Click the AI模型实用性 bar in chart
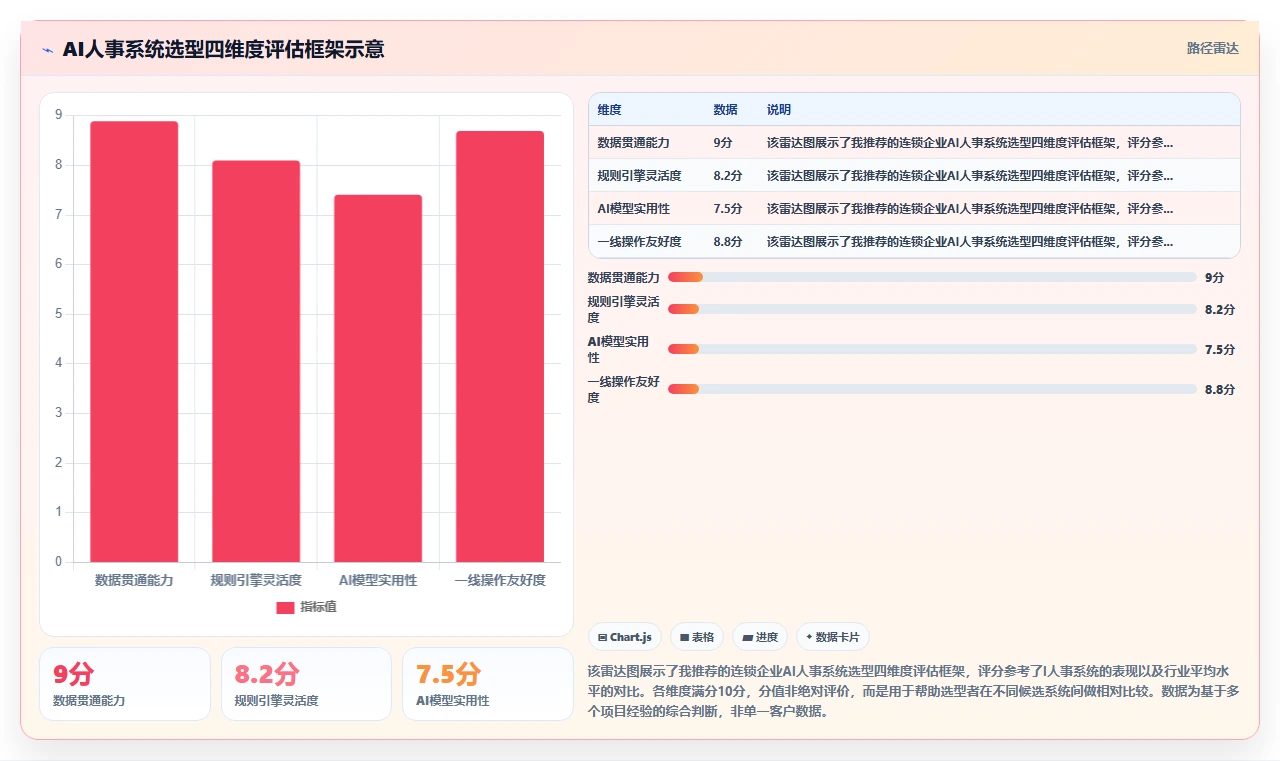 click(x=378, y=378)
